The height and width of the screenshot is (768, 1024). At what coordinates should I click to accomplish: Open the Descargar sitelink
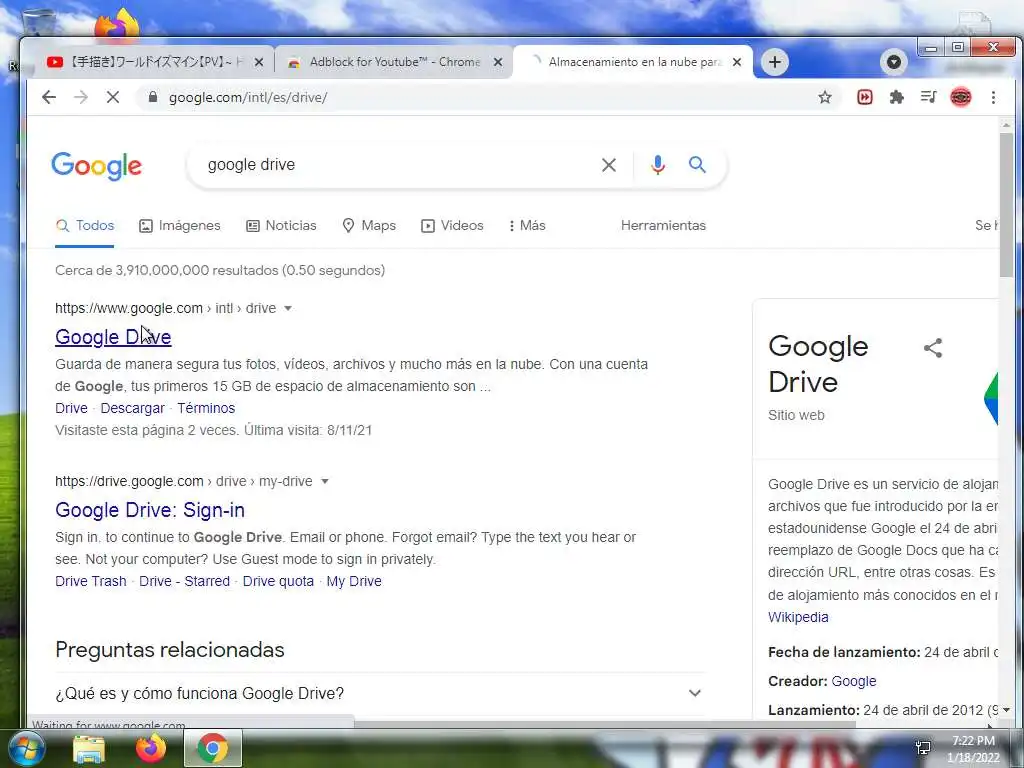coord(133,408)
